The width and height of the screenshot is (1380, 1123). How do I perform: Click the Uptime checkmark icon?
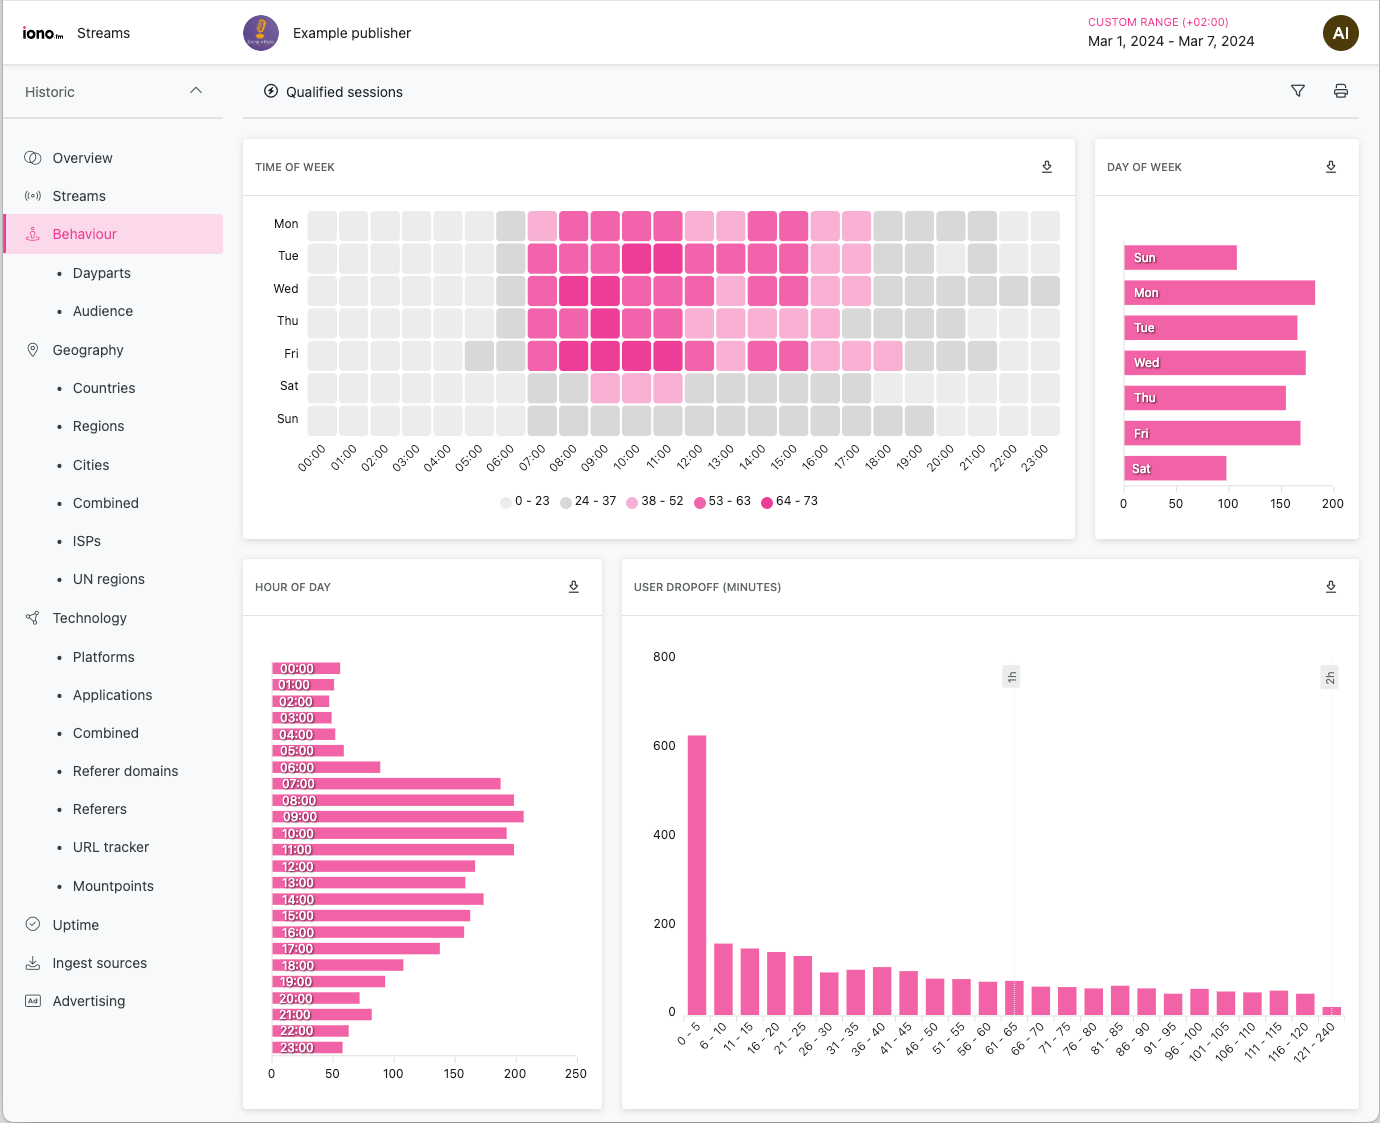tap(33, 925)
